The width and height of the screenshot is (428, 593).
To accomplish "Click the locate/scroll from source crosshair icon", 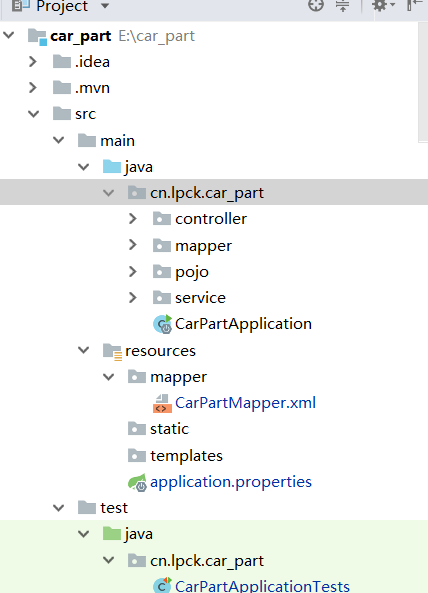I will pos(316,6).
